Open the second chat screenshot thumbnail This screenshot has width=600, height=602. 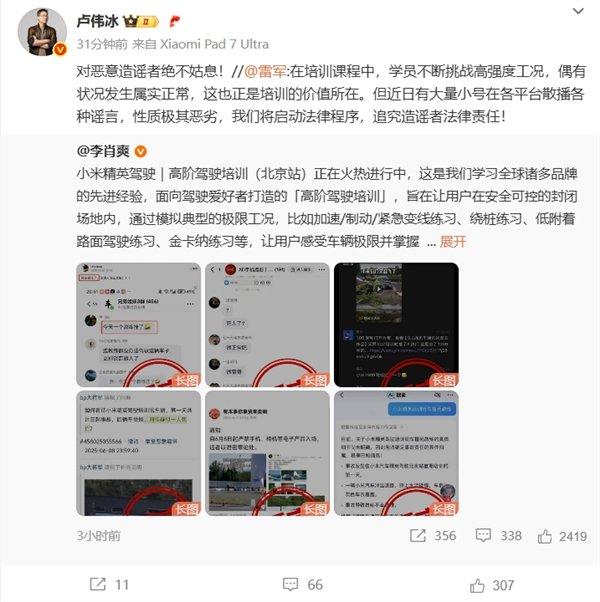(x=268, y=325)
